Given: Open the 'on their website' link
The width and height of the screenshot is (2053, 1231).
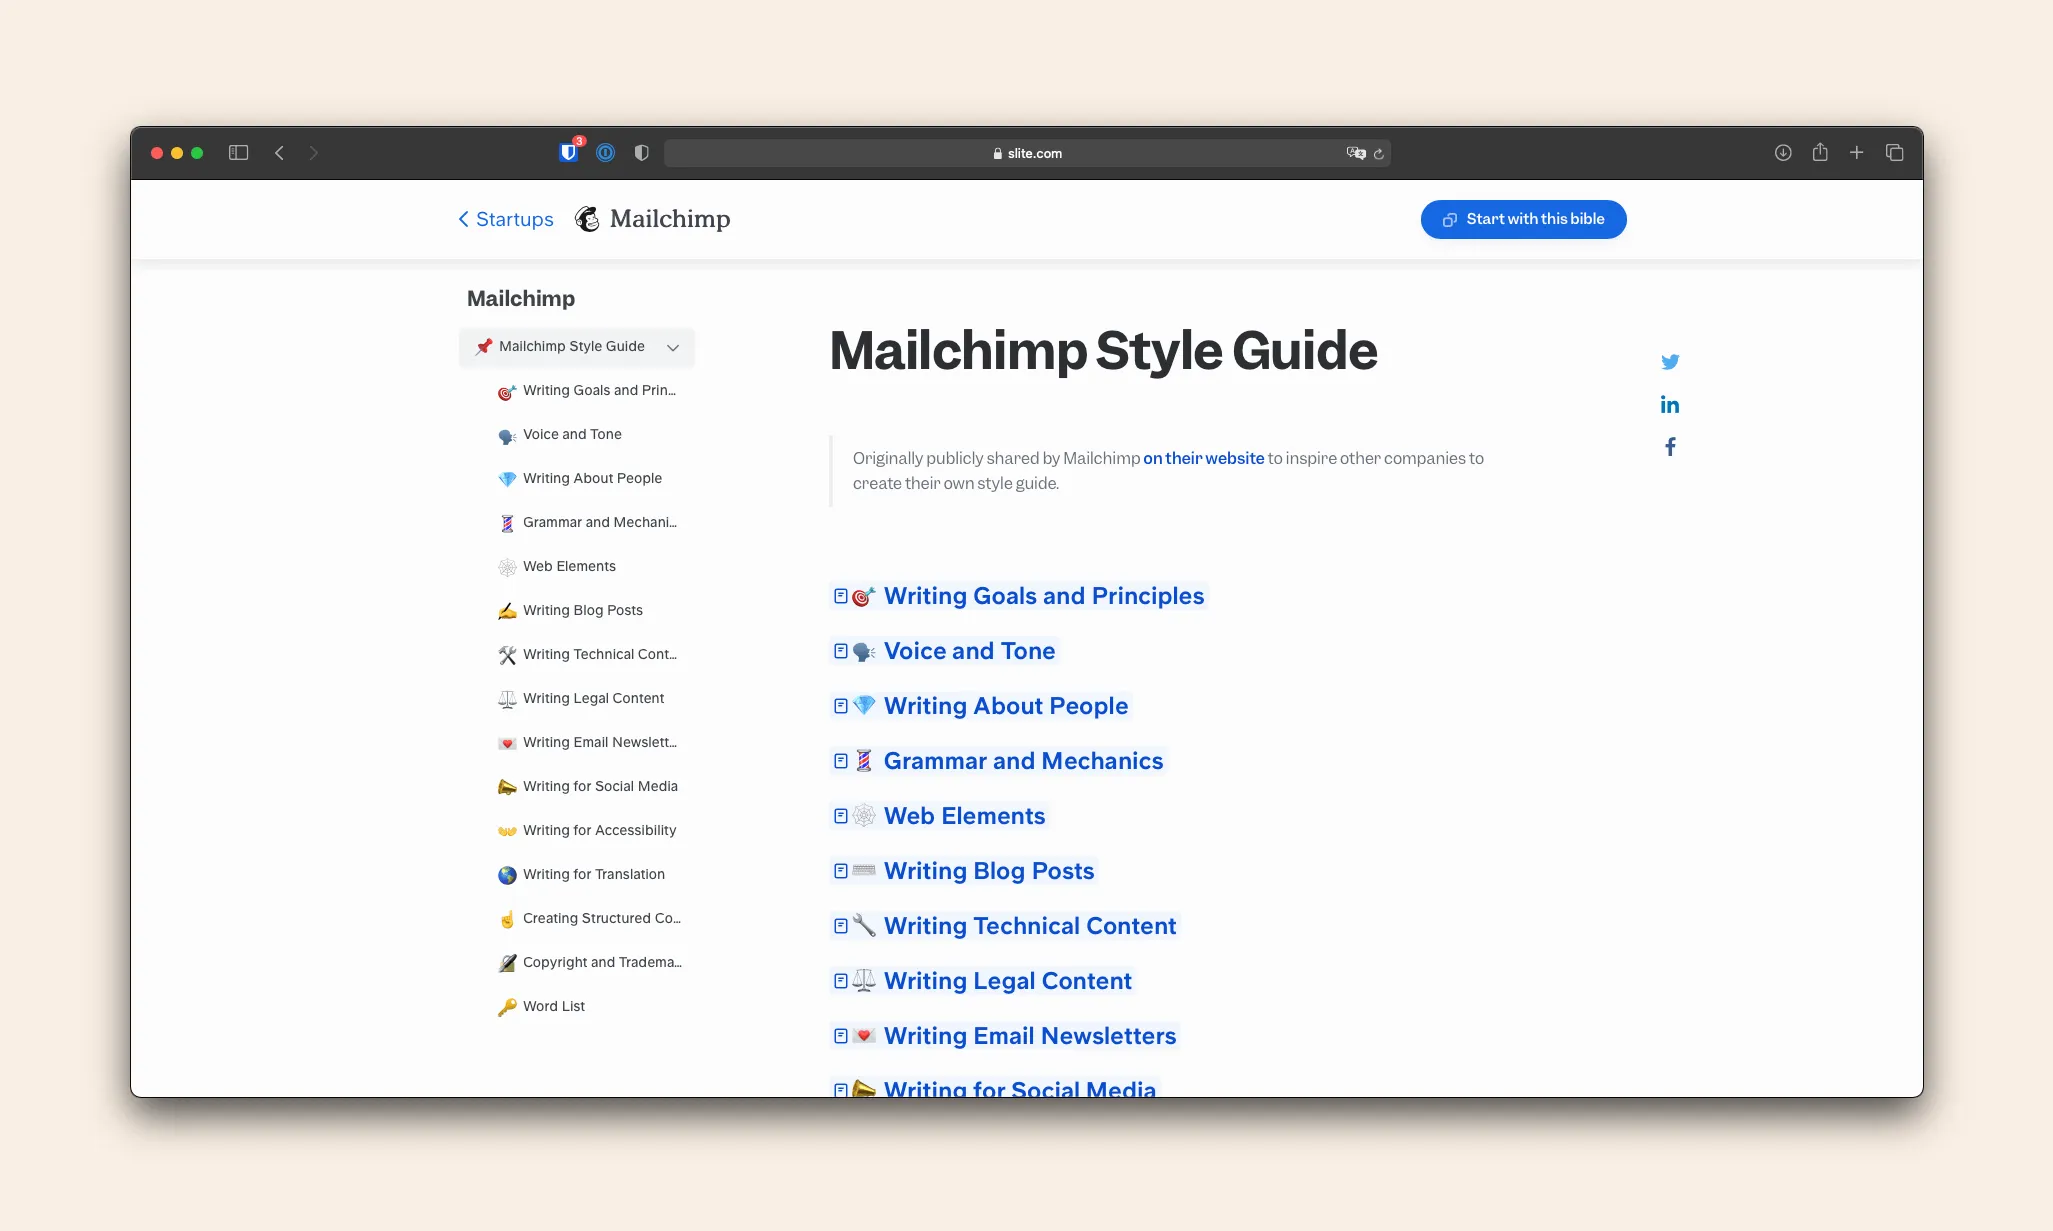Looking at the screenshot, I should click(x=1204, y=458).
